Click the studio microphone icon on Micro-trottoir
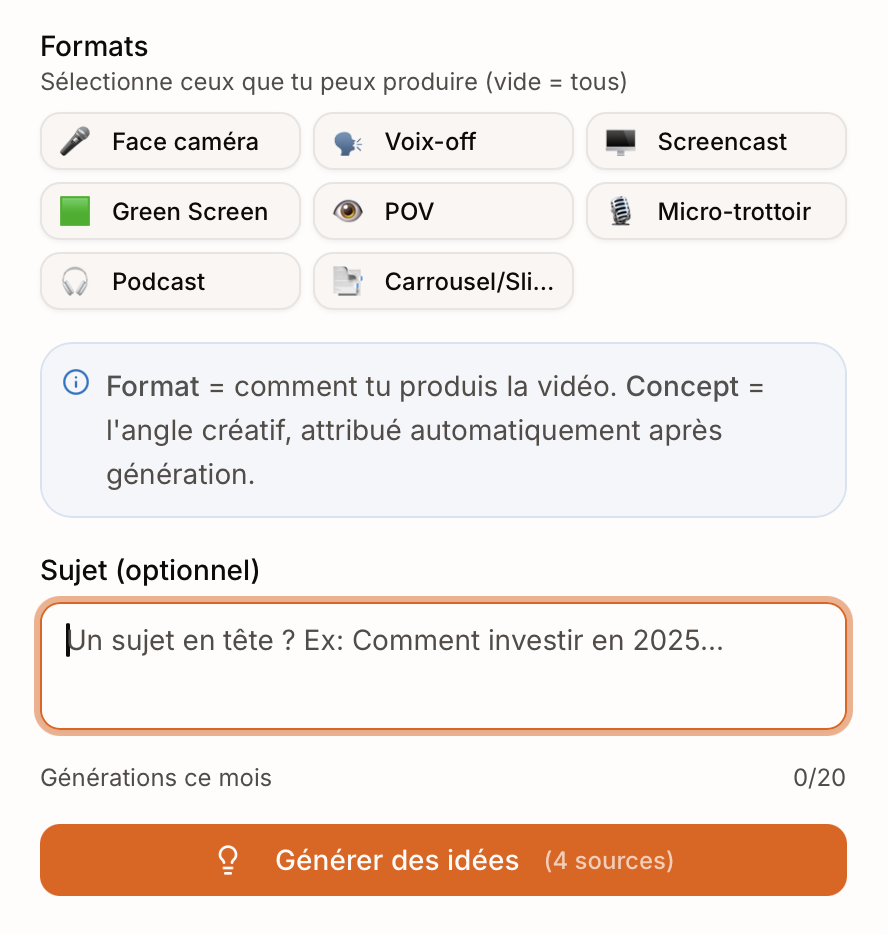 point(621,211)
